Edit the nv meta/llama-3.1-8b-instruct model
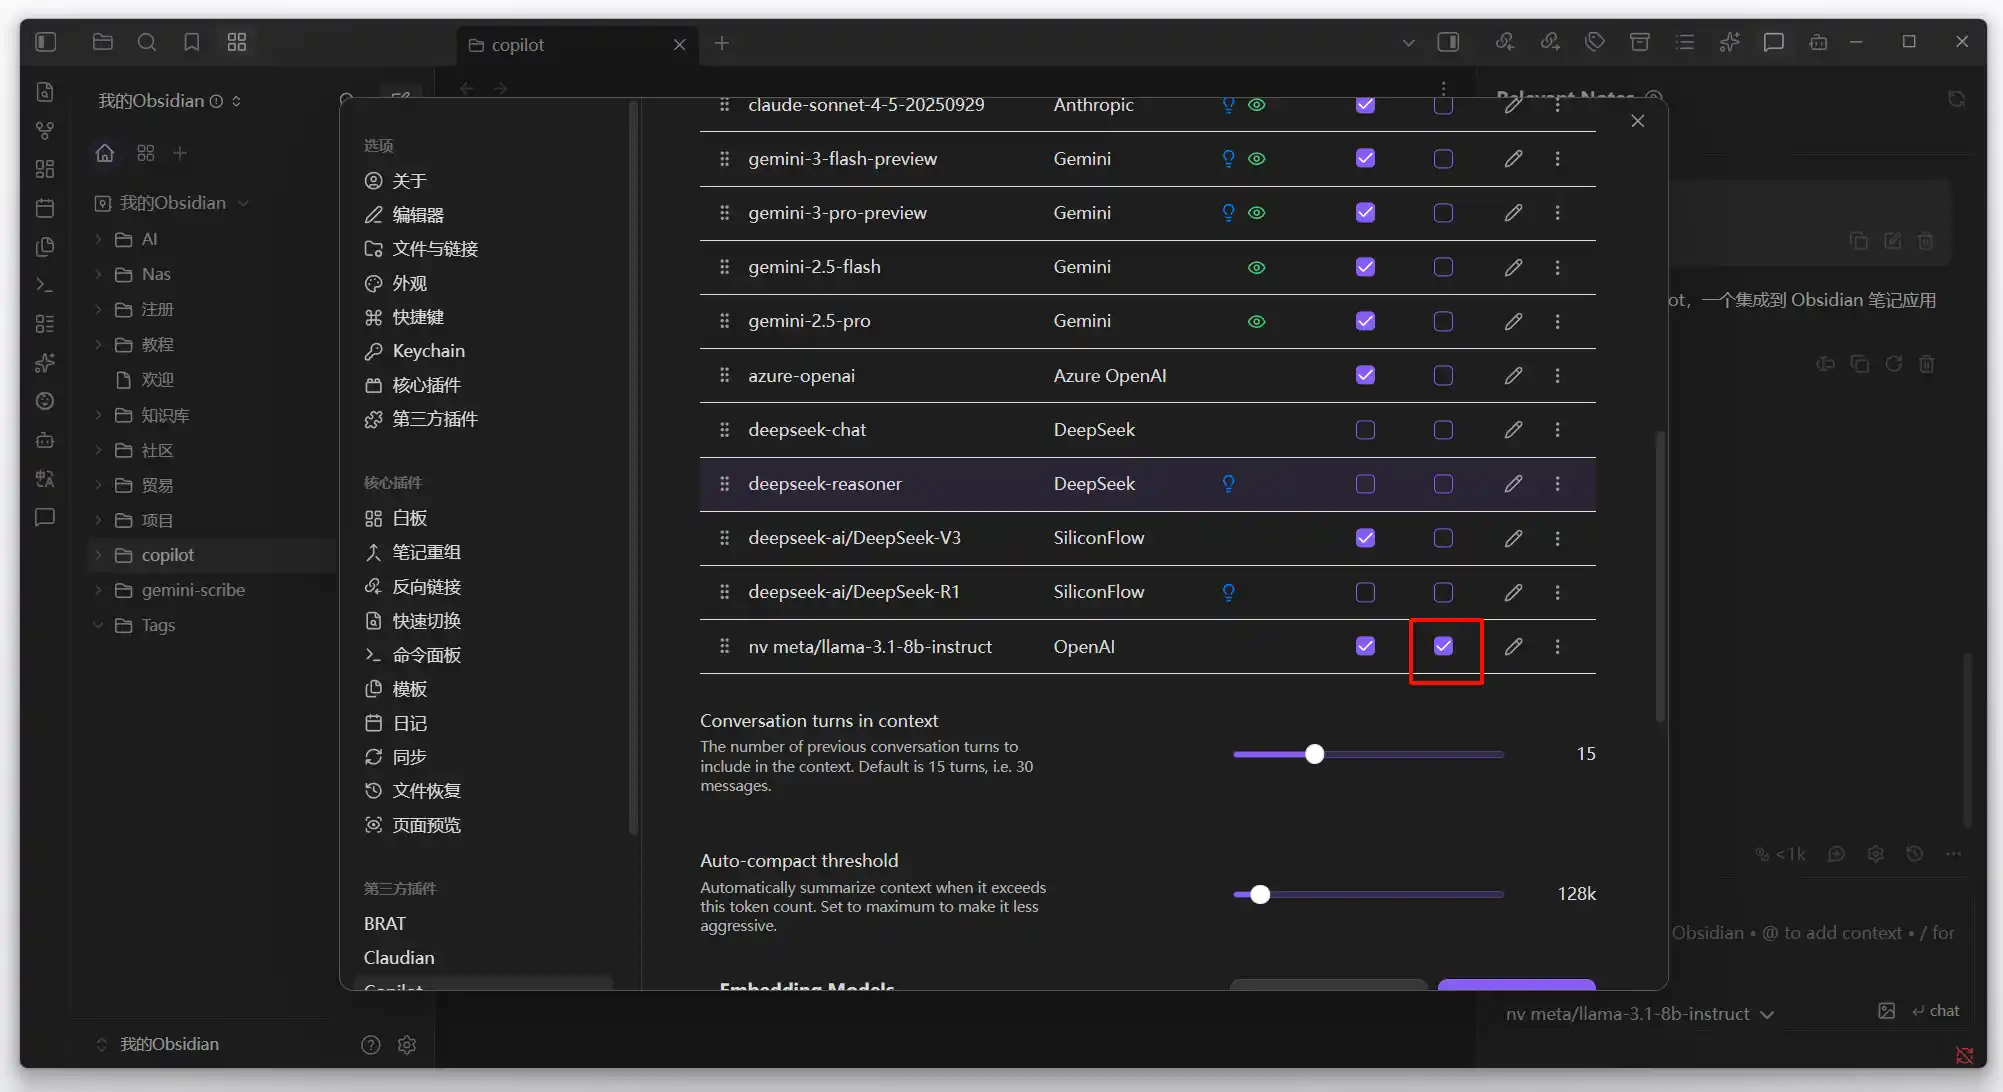 (x=1513, y=647)
